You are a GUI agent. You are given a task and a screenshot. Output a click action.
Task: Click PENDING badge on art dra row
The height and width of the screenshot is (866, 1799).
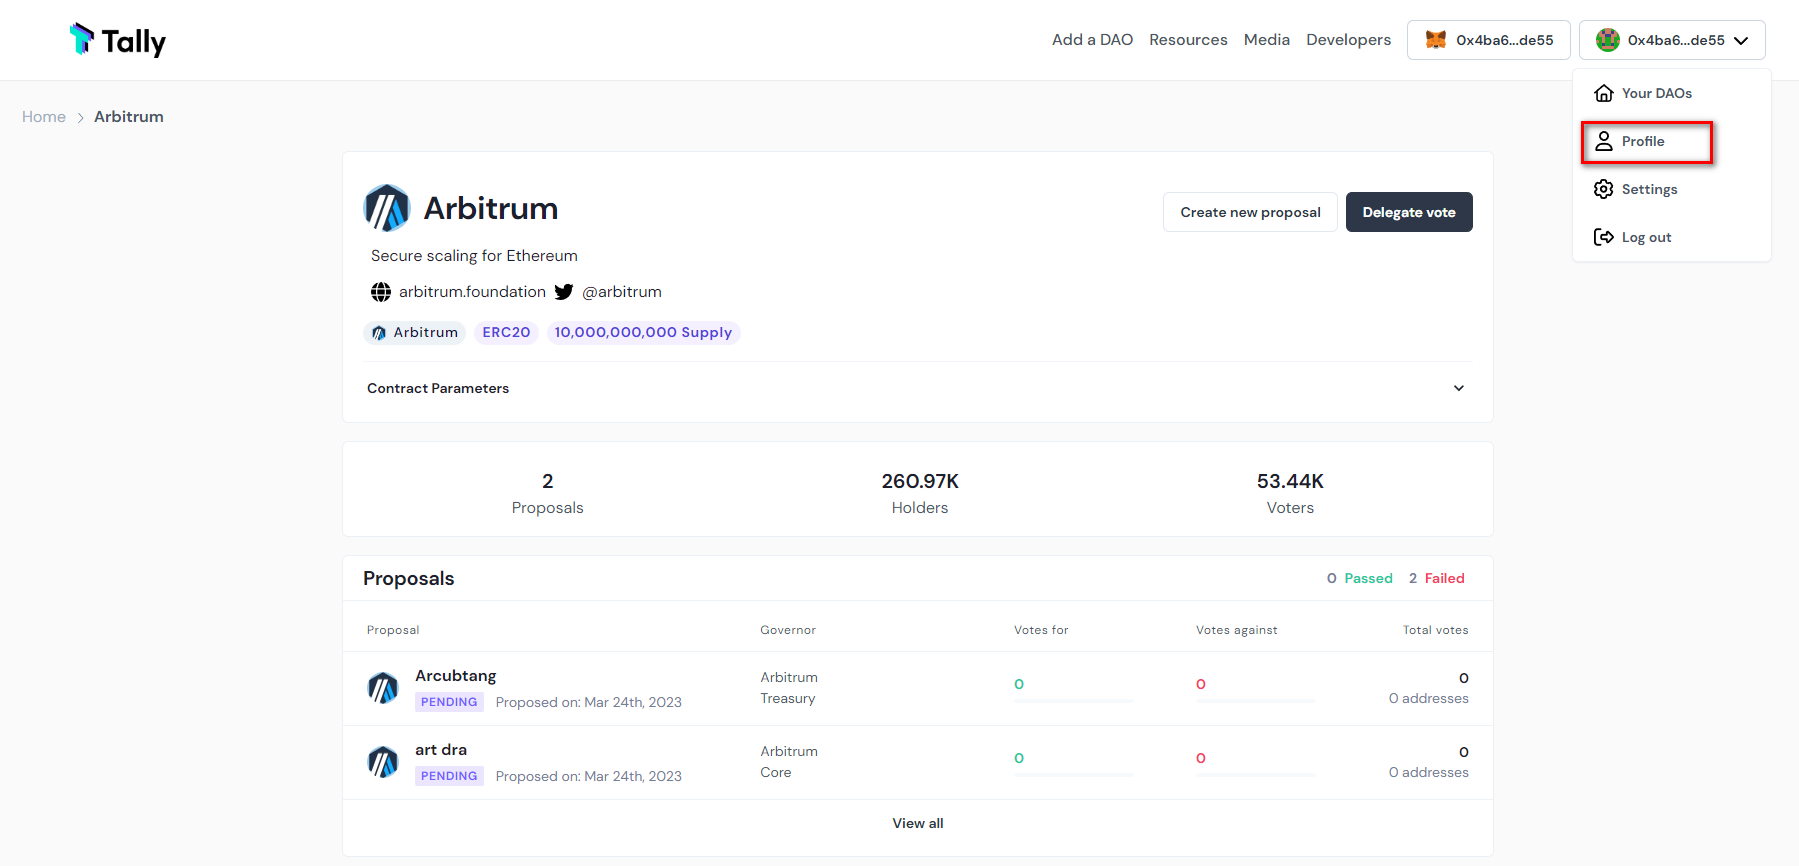[x=449, y=776]
